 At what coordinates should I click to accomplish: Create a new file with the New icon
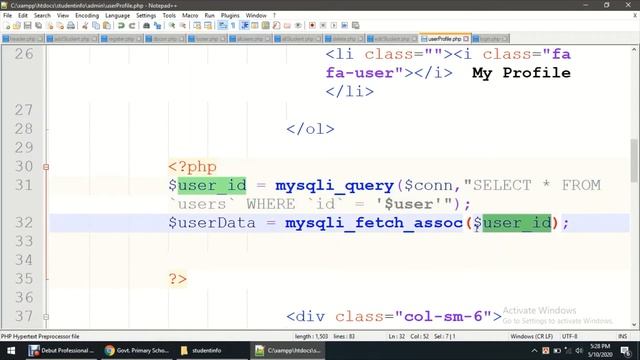coord(7,26)
